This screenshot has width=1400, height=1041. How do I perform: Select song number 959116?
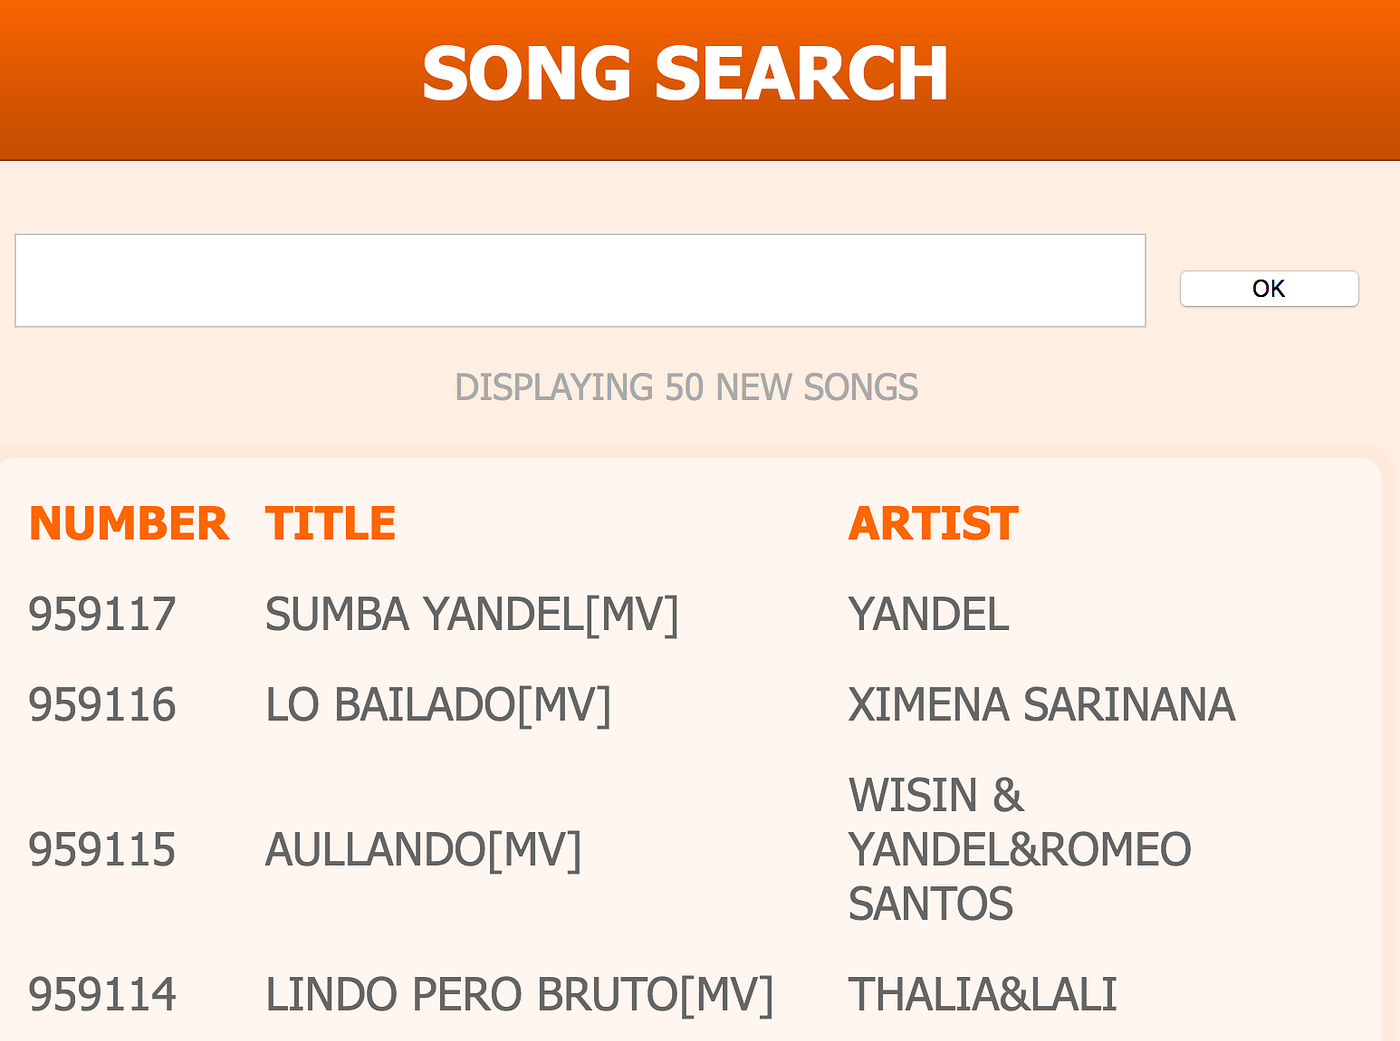(102, 705)
